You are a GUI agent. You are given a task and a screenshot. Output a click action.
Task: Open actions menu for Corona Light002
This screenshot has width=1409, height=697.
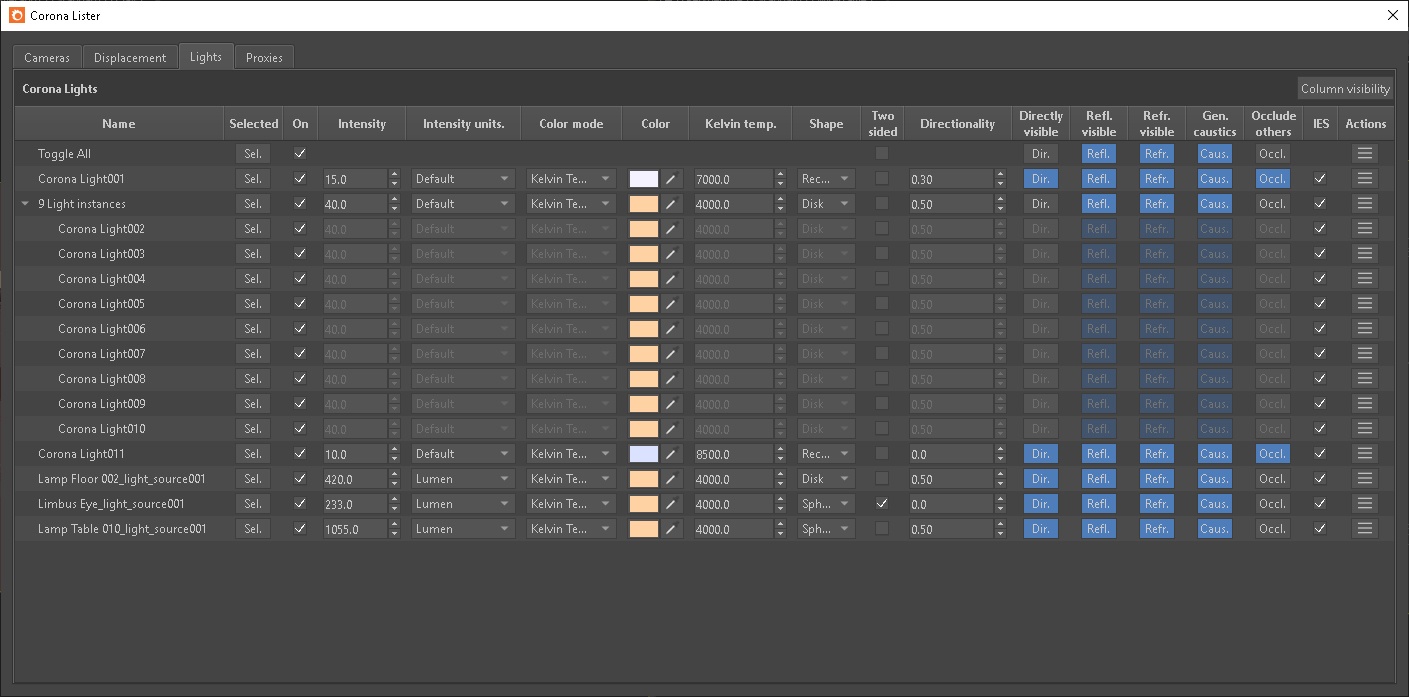(1365, 229)
